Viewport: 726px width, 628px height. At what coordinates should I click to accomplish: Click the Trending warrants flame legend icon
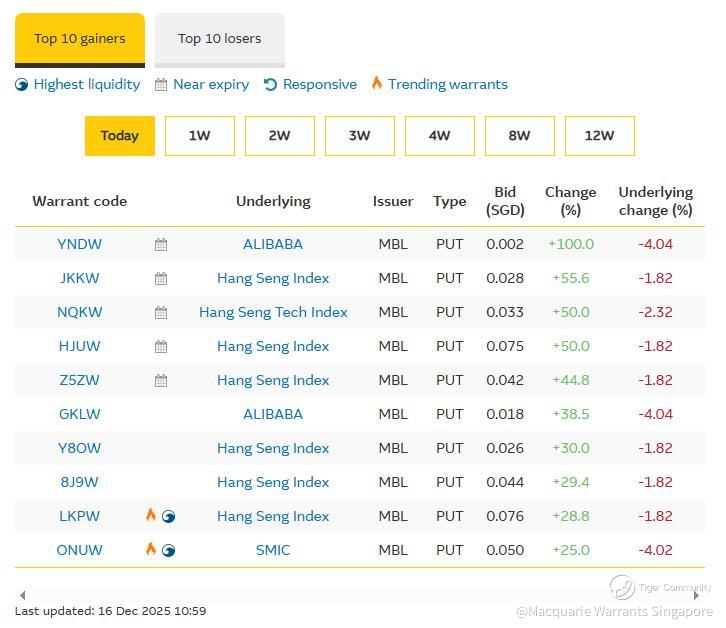coord(377,83)
